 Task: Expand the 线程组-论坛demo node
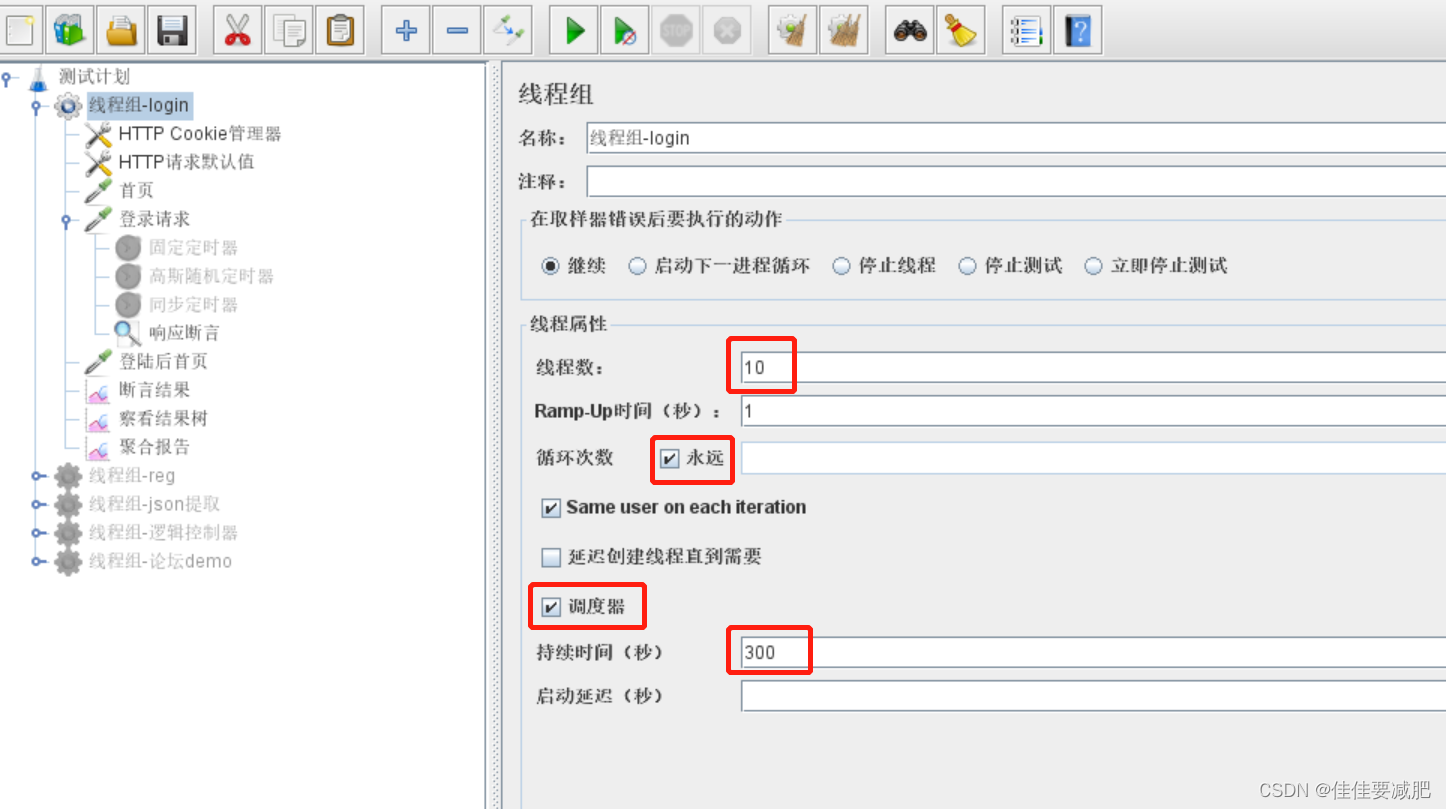point(38,561)
